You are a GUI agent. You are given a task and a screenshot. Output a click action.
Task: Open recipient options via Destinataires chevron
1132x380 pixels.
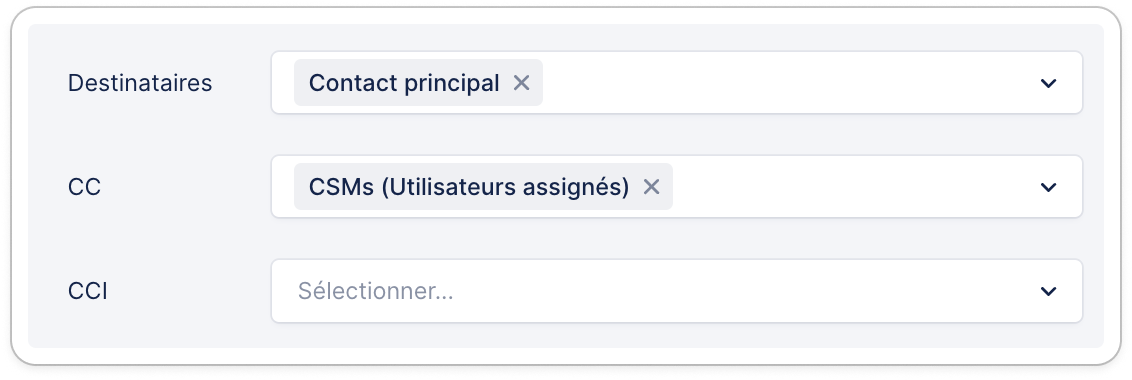1048,83
